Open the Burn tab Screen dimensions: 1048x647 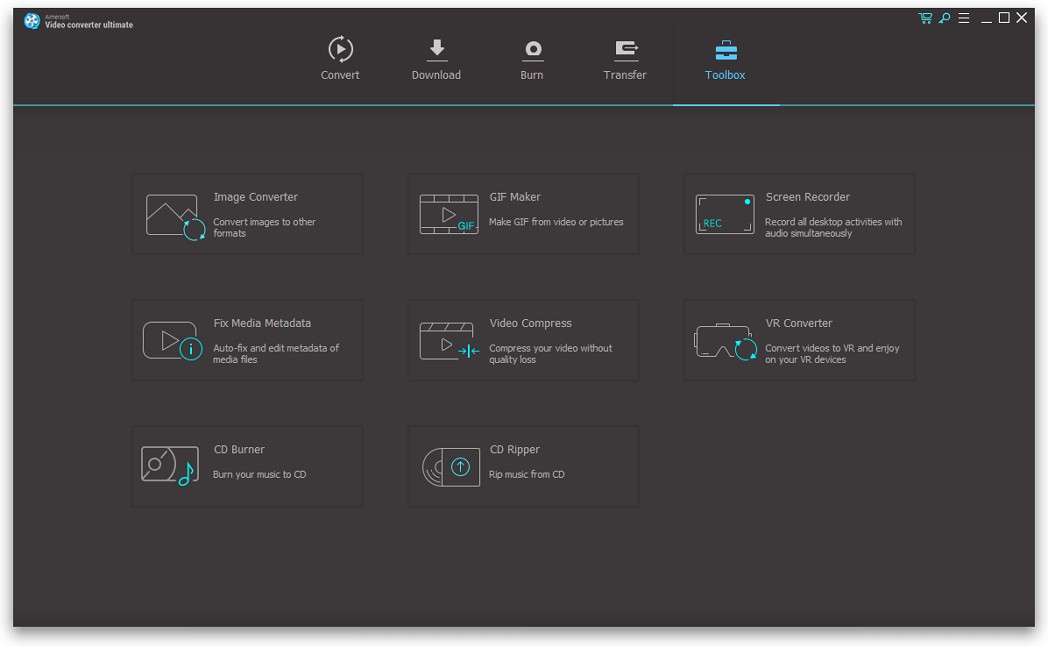(533, 57)
